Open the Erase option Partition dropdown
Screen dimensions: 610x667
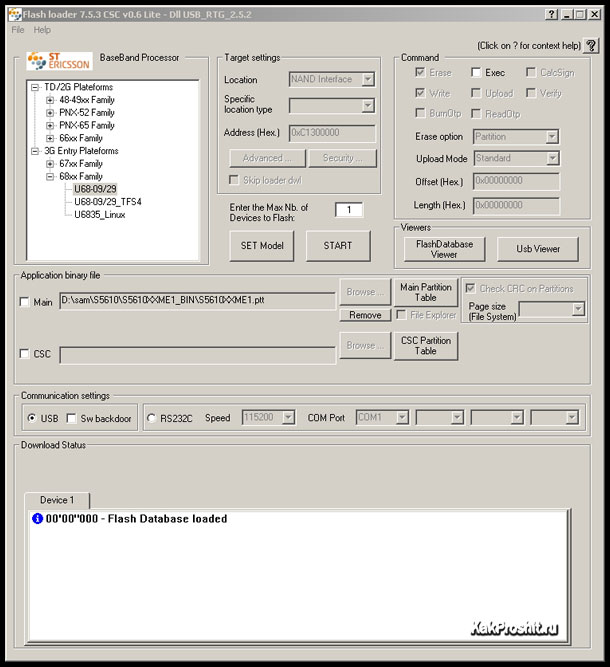[x=551, y=137]
